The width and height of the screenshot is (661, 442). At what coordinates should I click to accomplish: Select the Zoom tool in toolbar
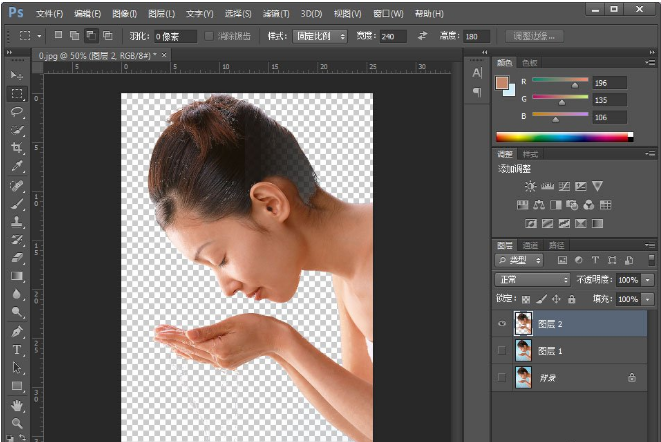pyautogui.click(x=17, y=423)
